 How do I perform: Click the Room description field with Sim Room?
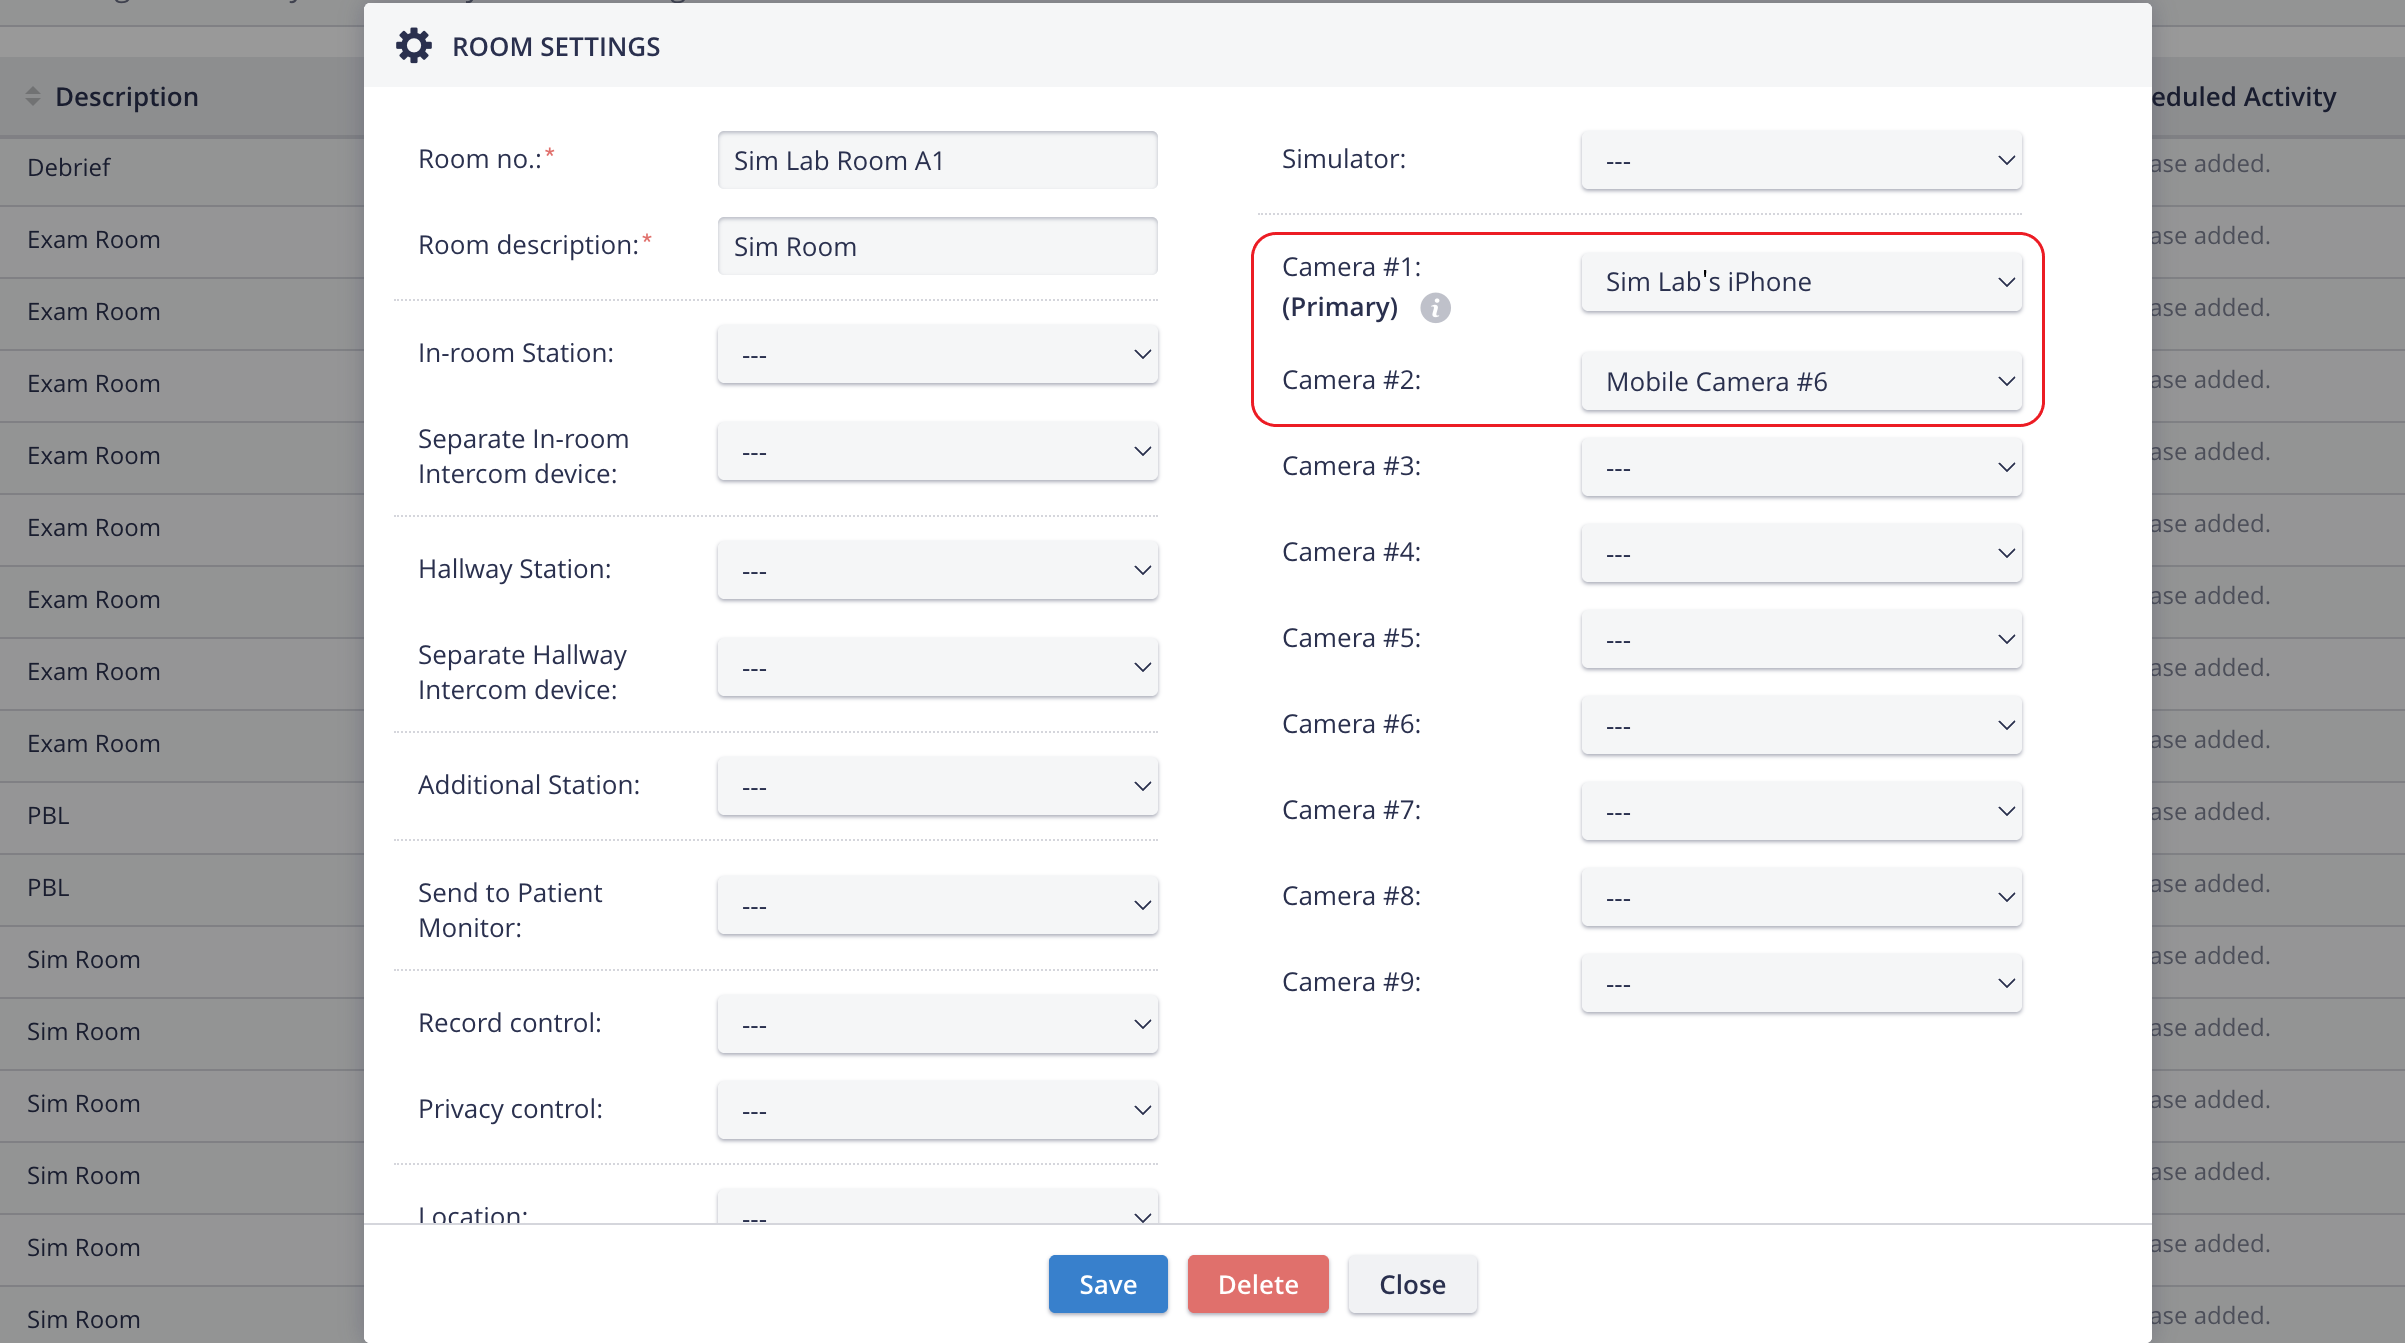pos(937,246)
